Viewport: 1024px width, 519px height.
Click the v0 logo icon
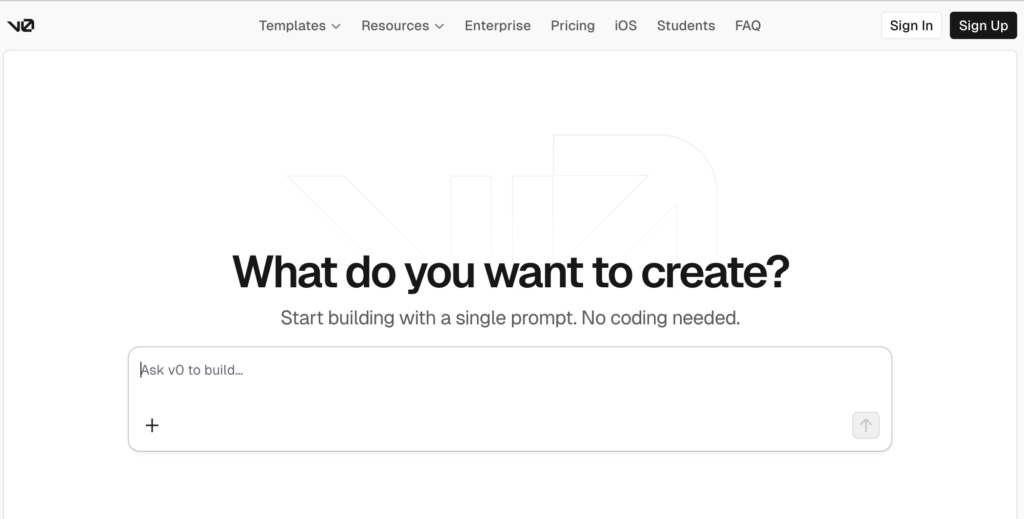21,26
